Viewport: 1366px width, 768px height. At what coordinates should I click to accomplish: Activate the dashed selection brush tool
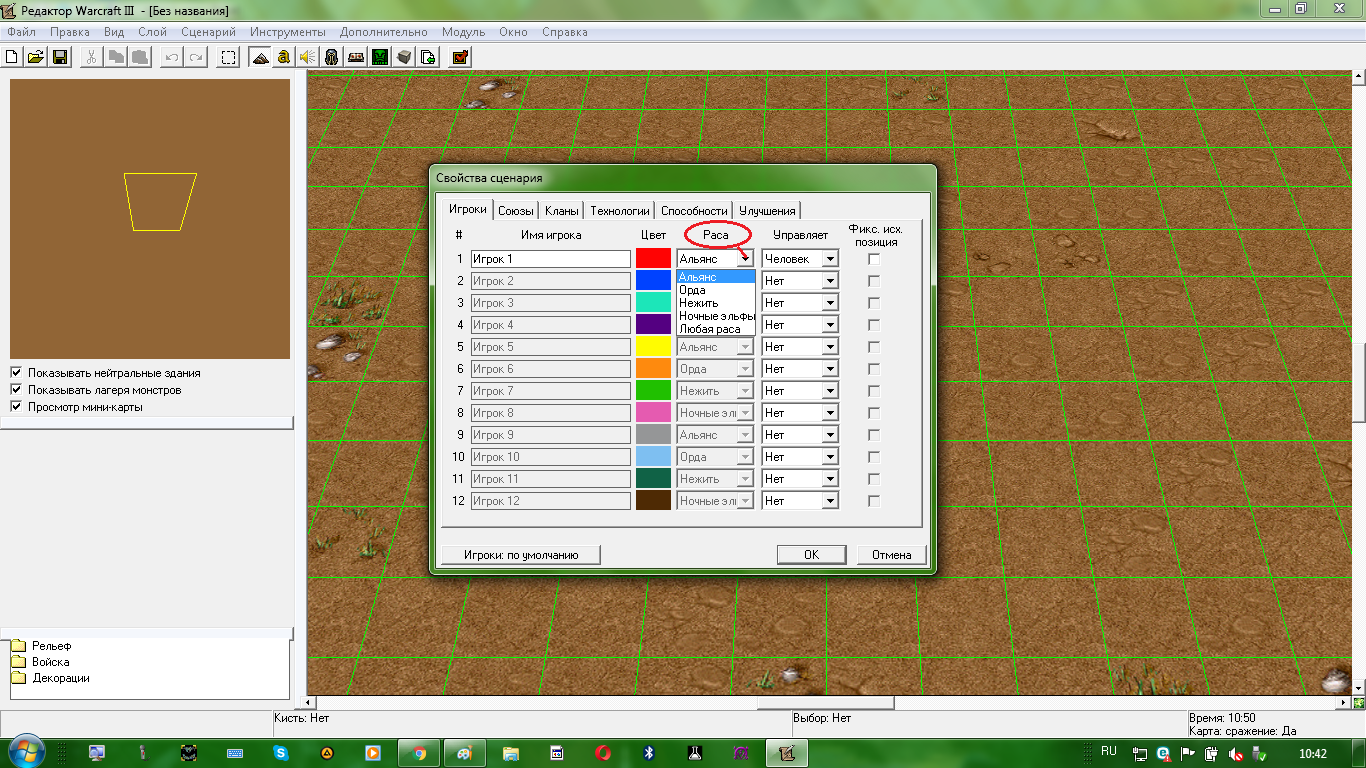coord(229,57)
